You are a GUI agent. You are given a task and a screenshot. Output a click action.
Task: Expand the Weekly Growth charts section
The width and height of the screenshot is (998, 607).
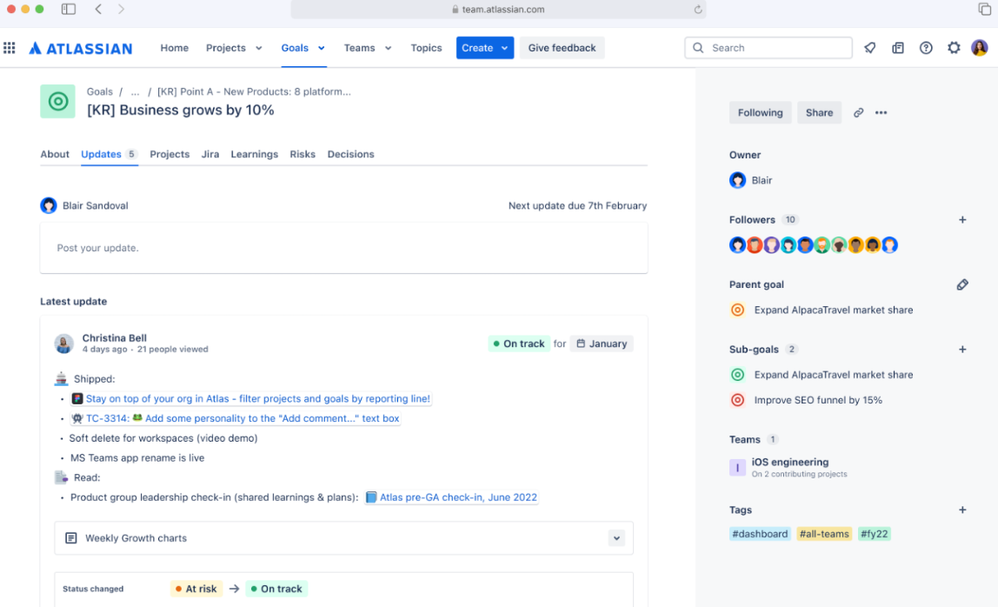click(x=618, y=537)
